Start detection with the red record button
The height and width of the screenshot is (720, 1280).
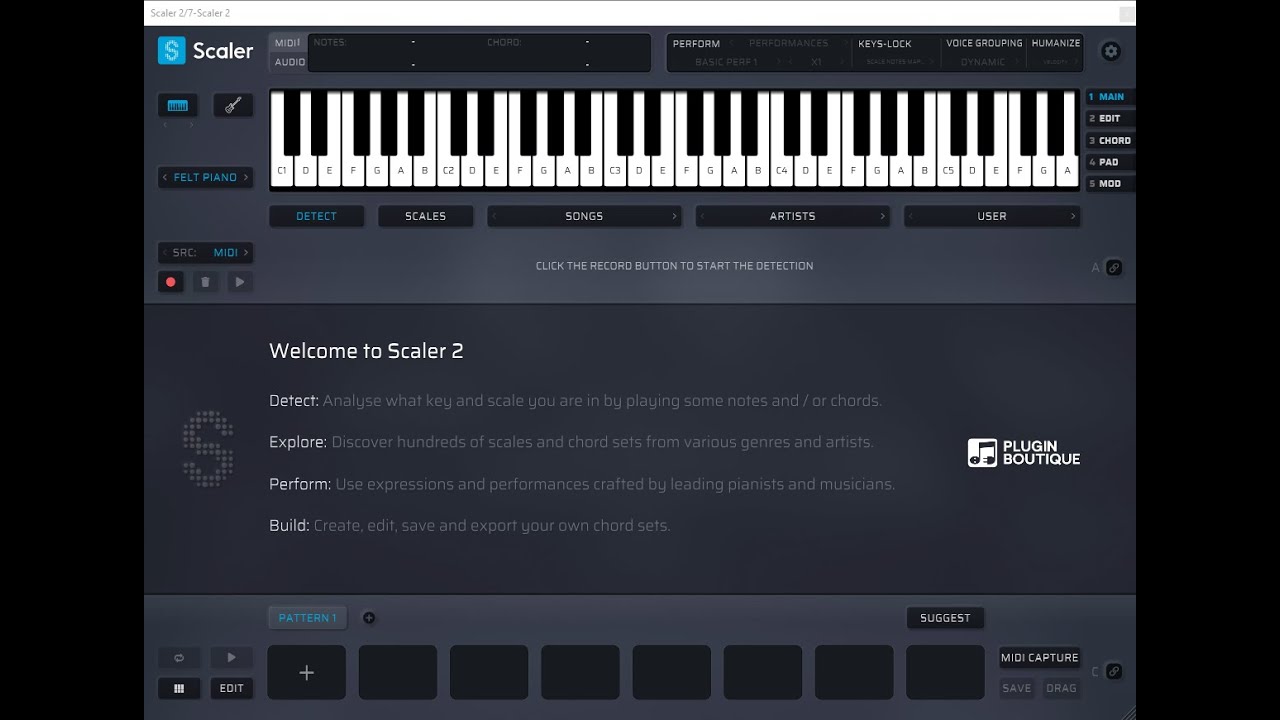coord(170,282)
